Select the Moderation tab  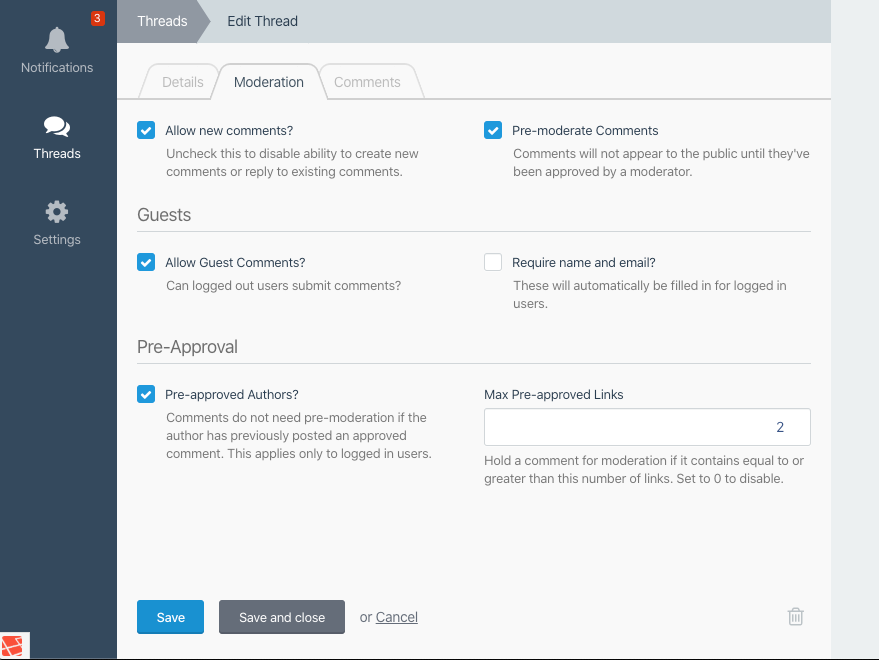click(269, 82)
